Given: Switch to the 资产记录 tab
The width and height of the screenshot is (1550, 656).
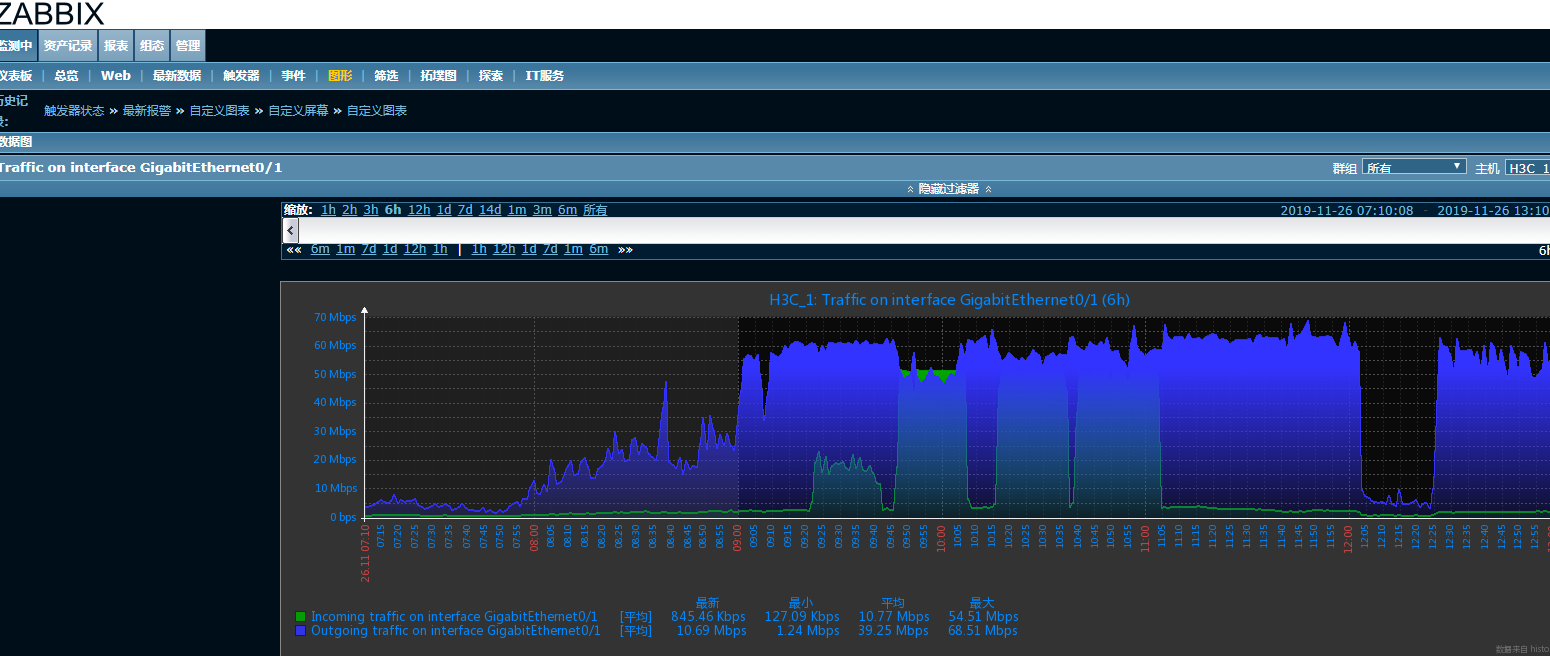Looking at the screenshot, I should click(68, 46).
